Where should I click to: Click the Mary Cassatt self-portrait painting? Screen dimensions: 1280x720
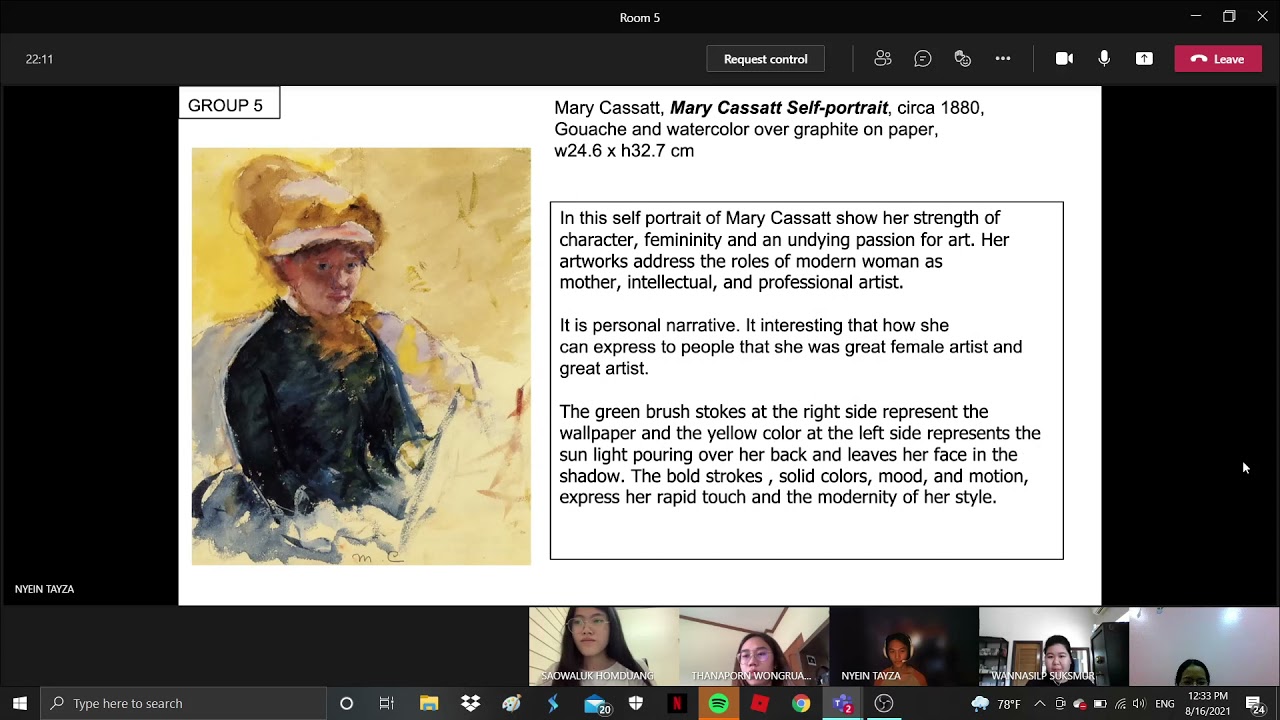pos(361,356)
